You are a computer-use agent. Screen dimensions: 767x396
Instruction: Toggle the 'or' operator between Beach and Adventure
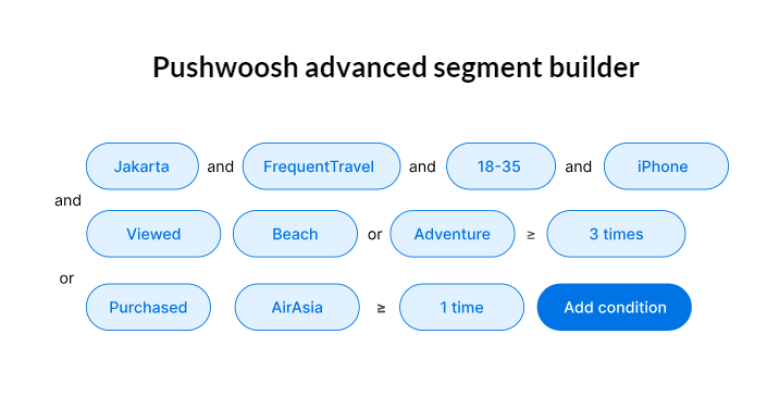click(375, 235)
